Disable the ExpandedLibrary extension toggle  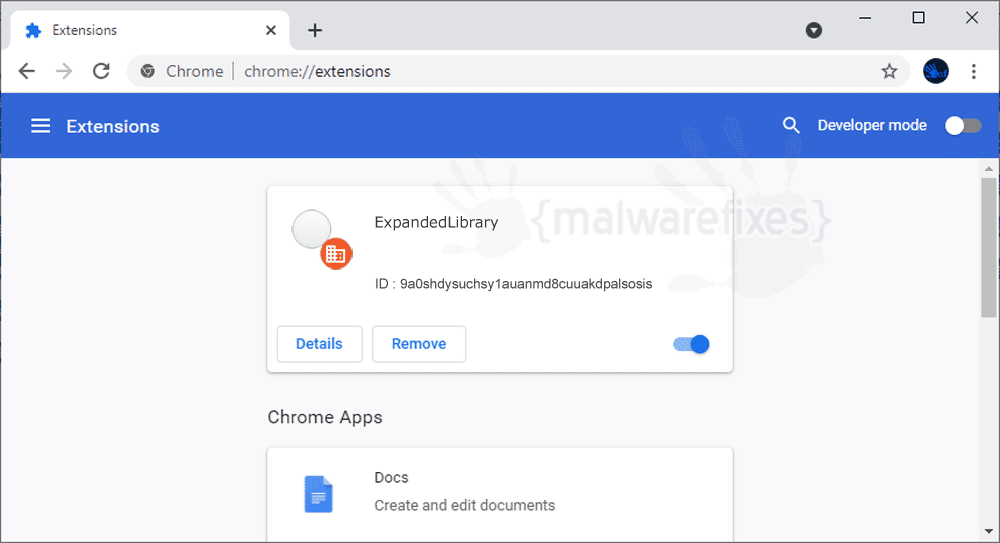pyautogui.click(x=691, y=344)
